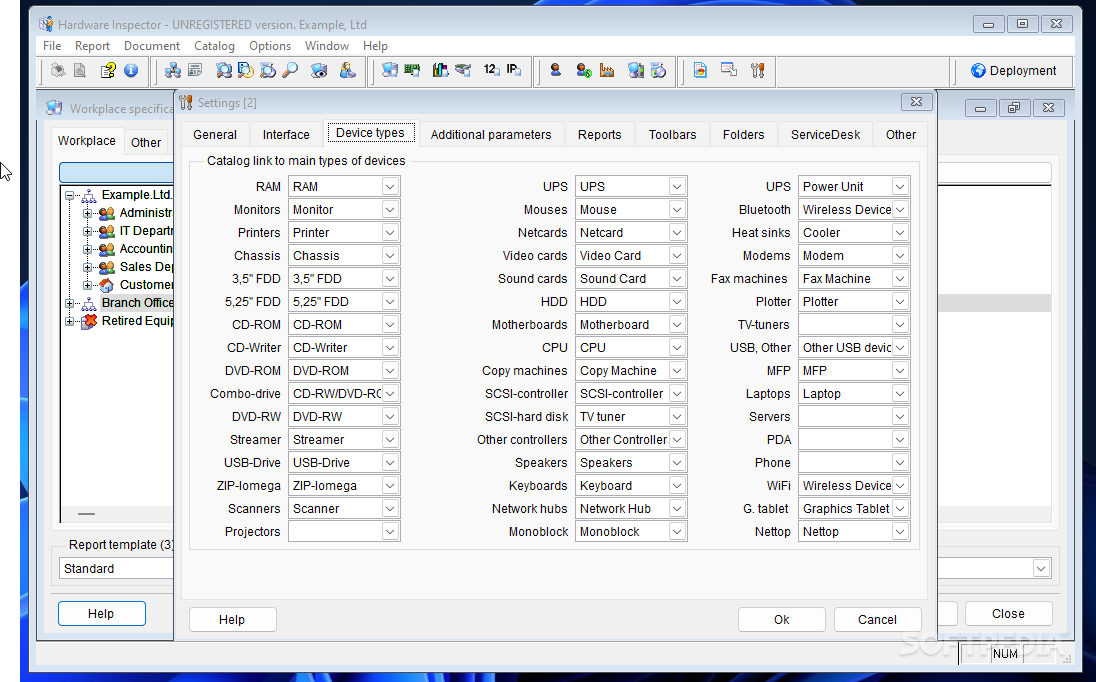Click the user figure icon beside the monitor-eye icon

[347, 71]
